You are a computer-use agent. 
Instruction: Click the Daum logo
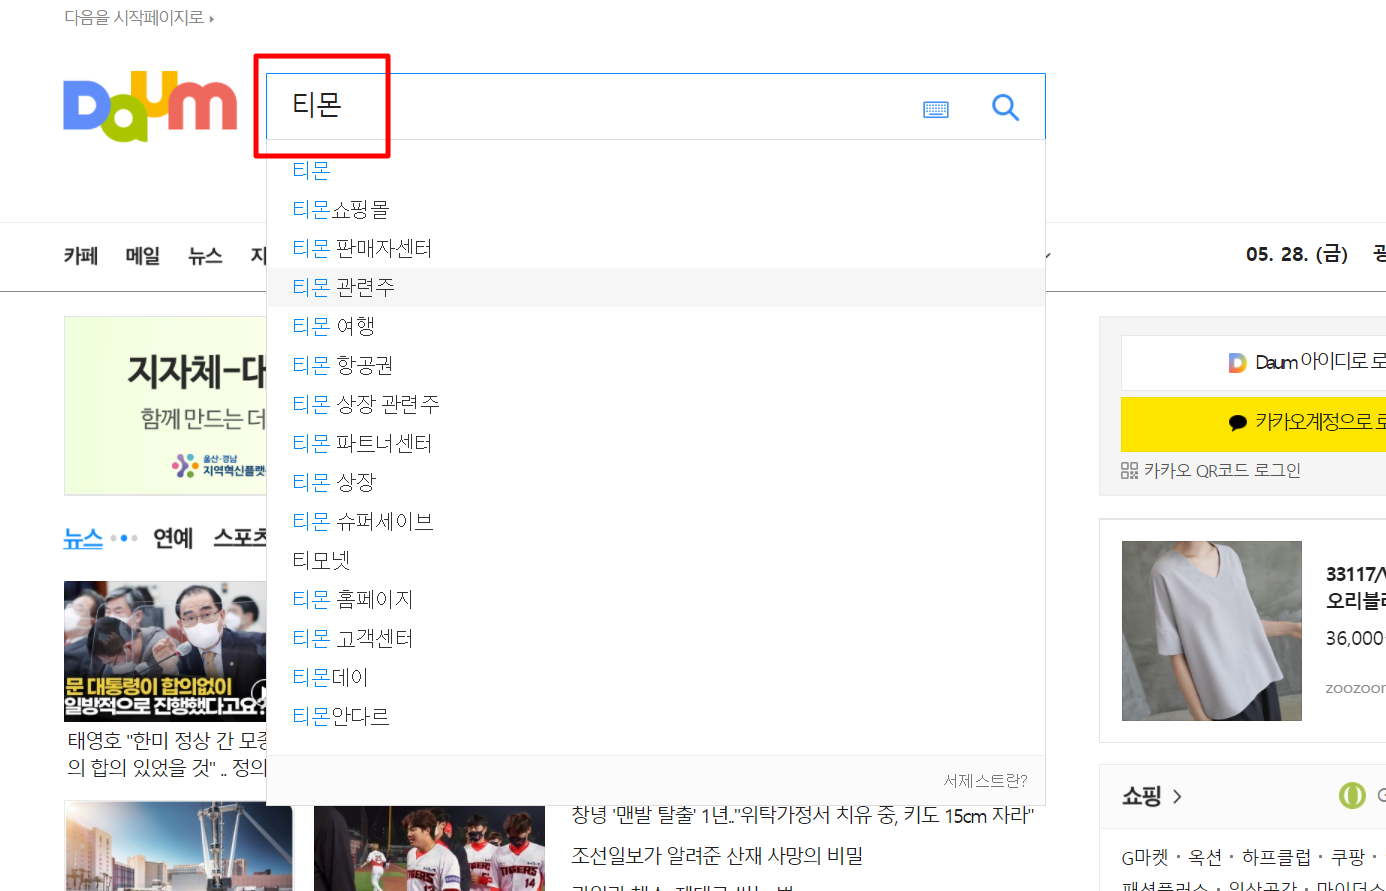[150, 107]
